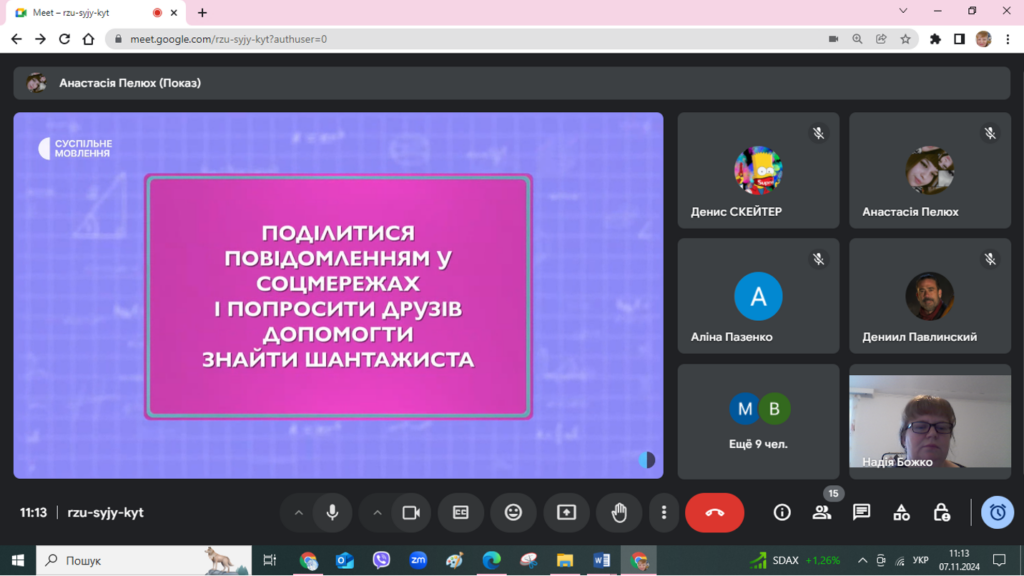Open SDAX stock widget on taskbar

point(795,560)
